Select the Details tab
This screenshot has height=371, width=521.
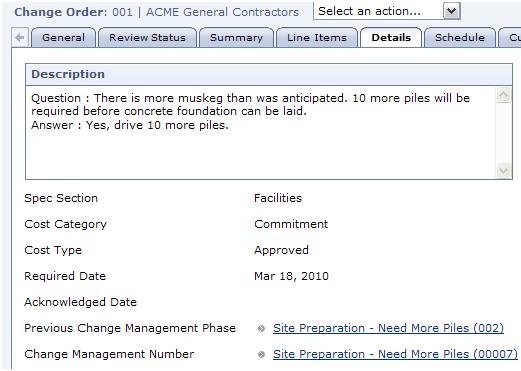pyautogui.click(x=391, y=38)
